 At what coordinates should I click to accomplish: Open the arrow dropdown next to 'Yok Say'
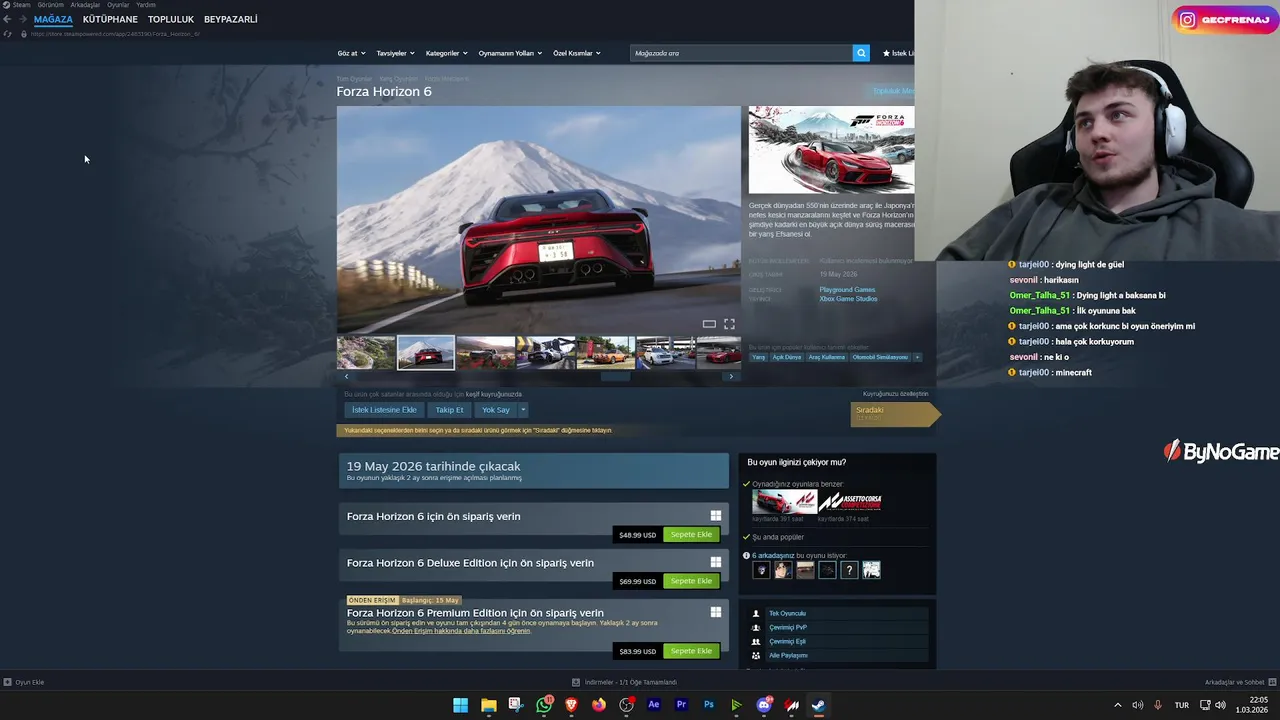point(522,410)
